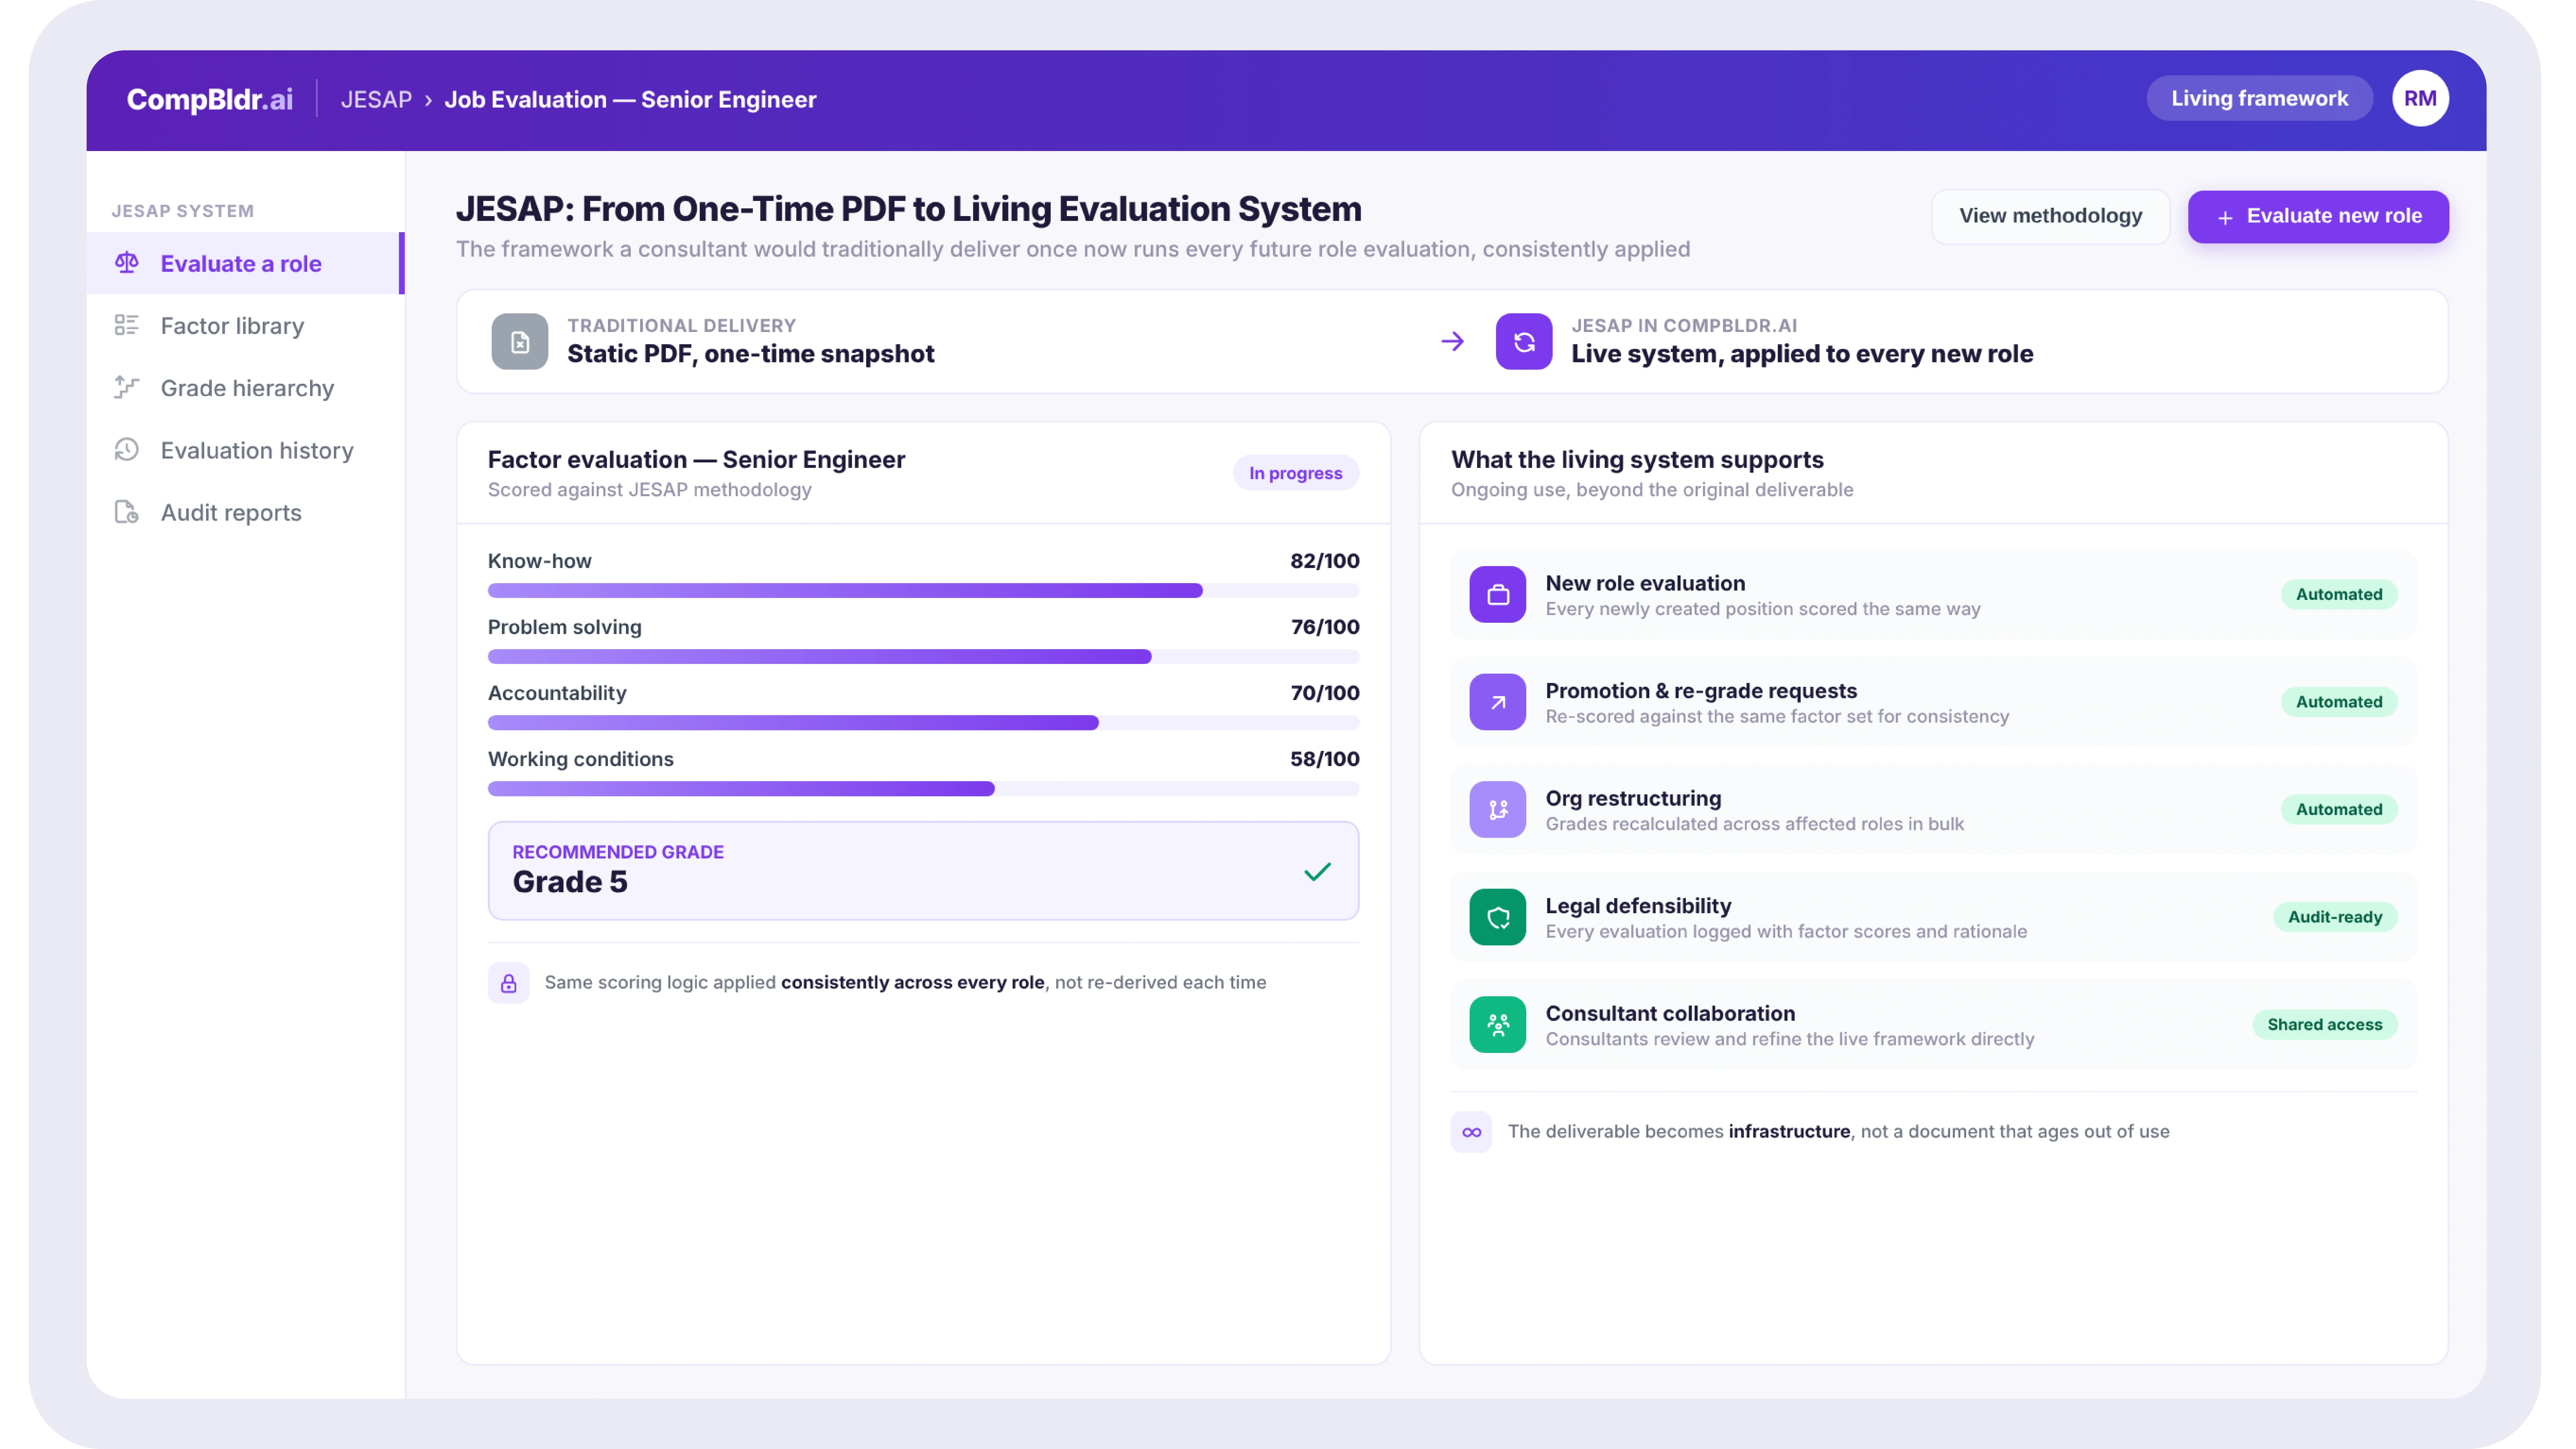Click the Factor library list icon
The image size is (2576, 1449).
127,325
